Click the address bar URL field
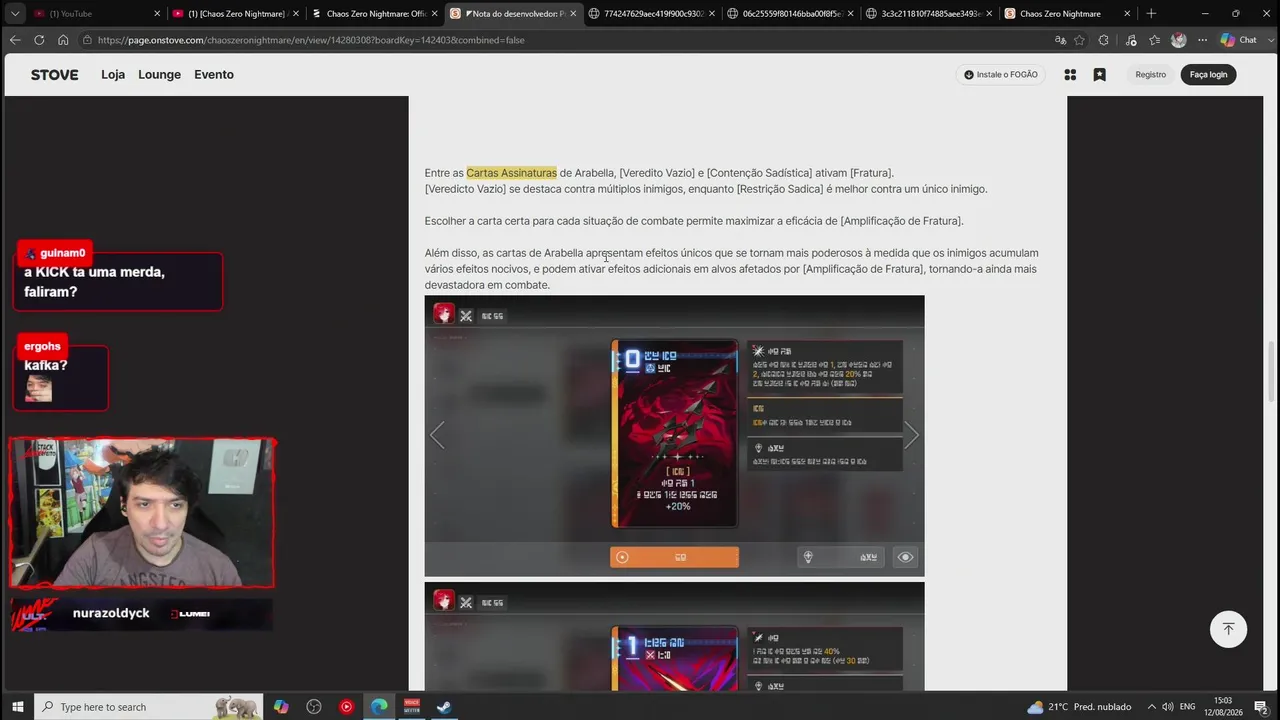 pyautogui.click(x=560, y=40)
